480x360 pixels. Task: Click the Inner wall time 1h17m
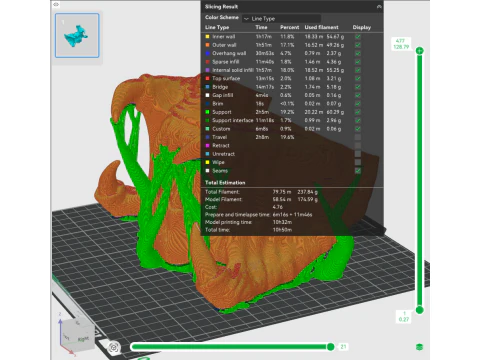tap(264, 37)
